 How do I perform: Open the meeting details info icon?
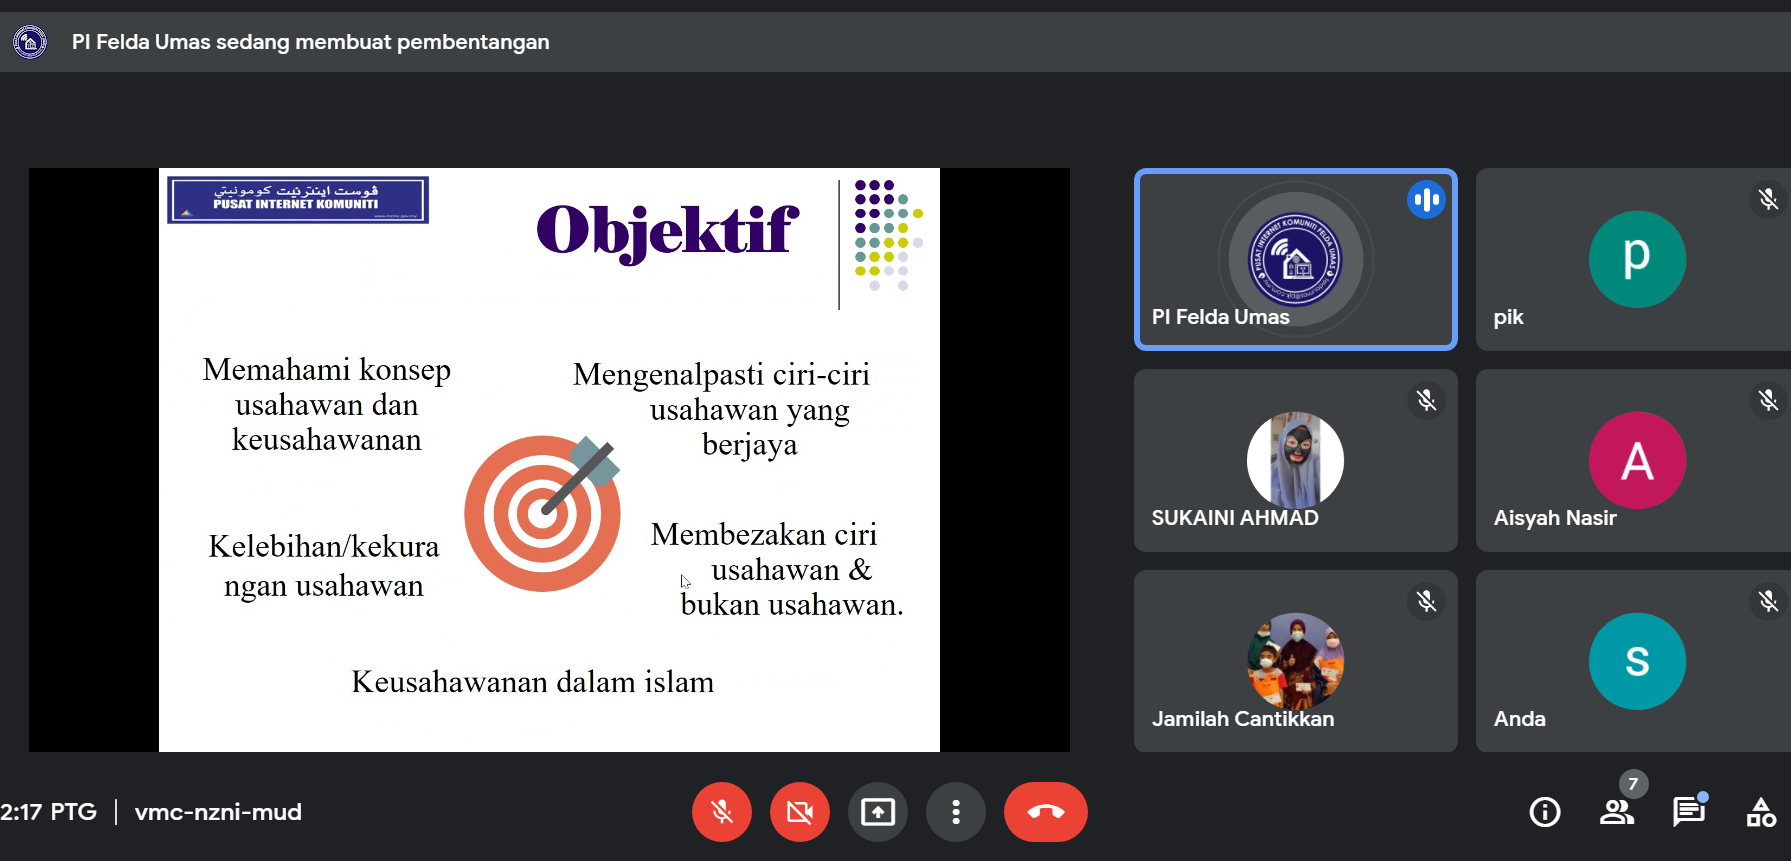(1544, 812)
